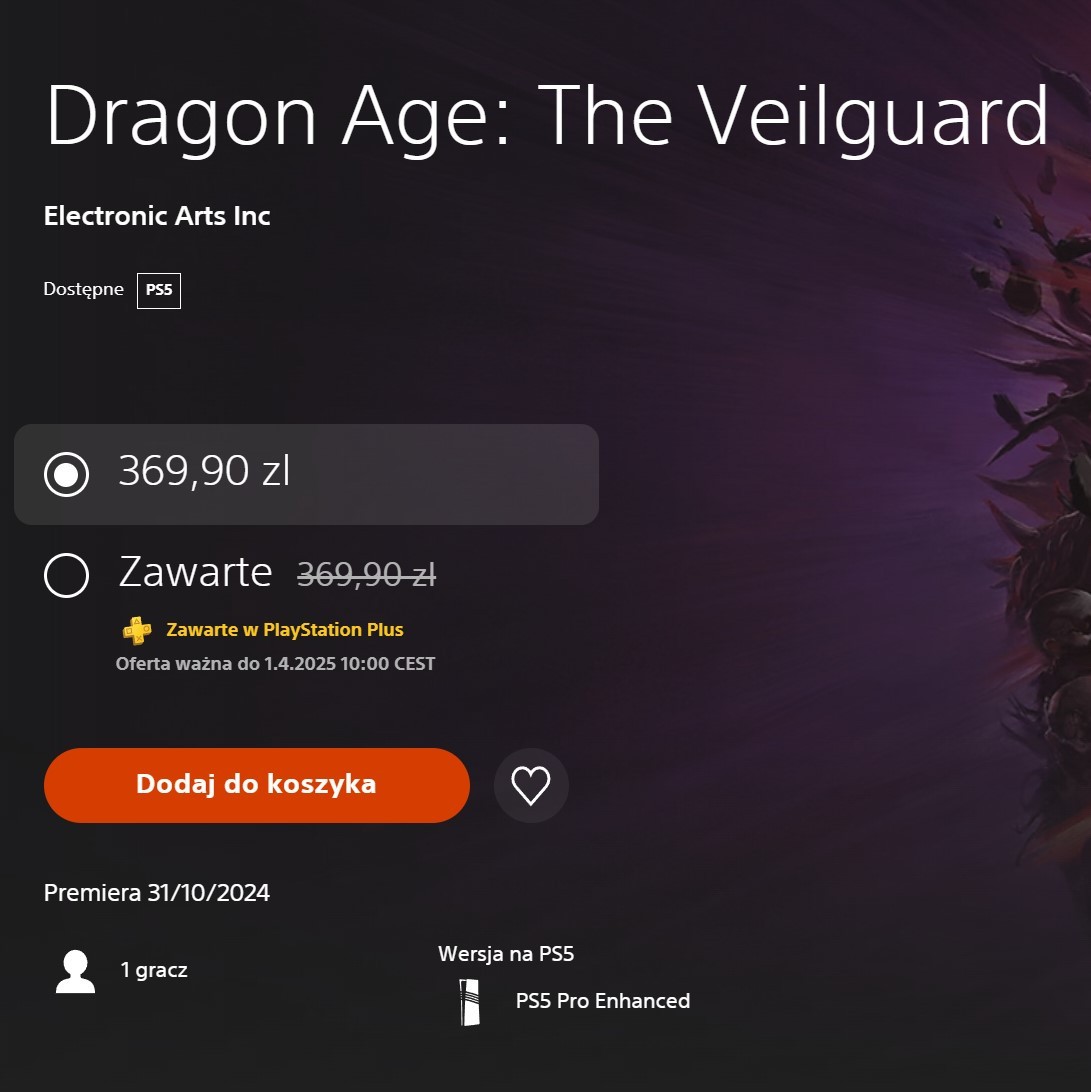Click the Dodaj do koszyka button

(257, 785)
